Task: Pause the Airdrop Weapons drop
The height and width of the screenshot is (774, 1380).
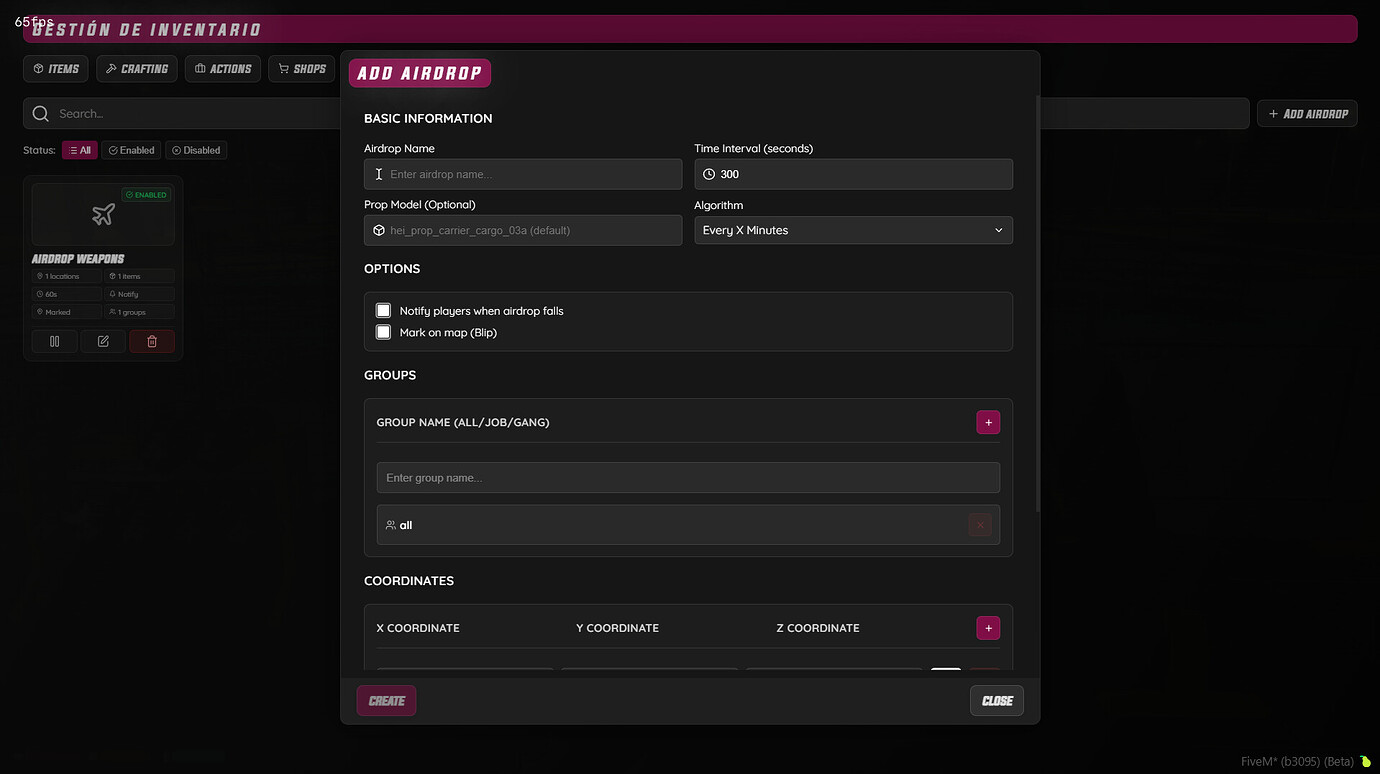Action: [x=53, y=341]
